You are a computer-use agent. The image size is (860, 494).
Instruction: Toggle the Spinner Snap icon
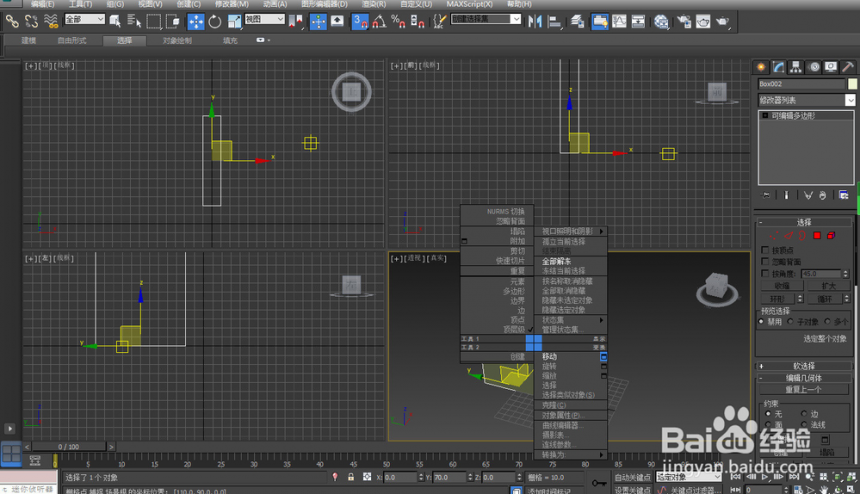click(x=417, y=21)
